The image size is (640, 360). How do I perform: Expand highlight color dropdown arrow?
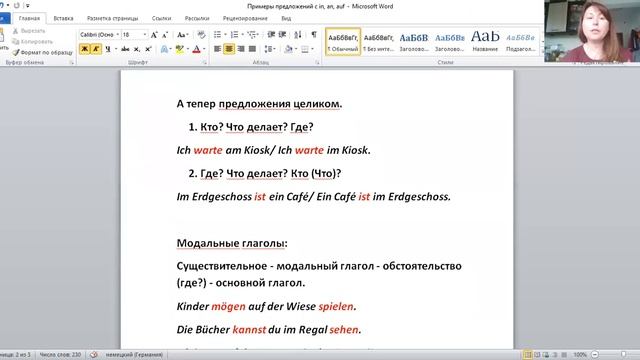pyautogui.click(x=188, y=49)
